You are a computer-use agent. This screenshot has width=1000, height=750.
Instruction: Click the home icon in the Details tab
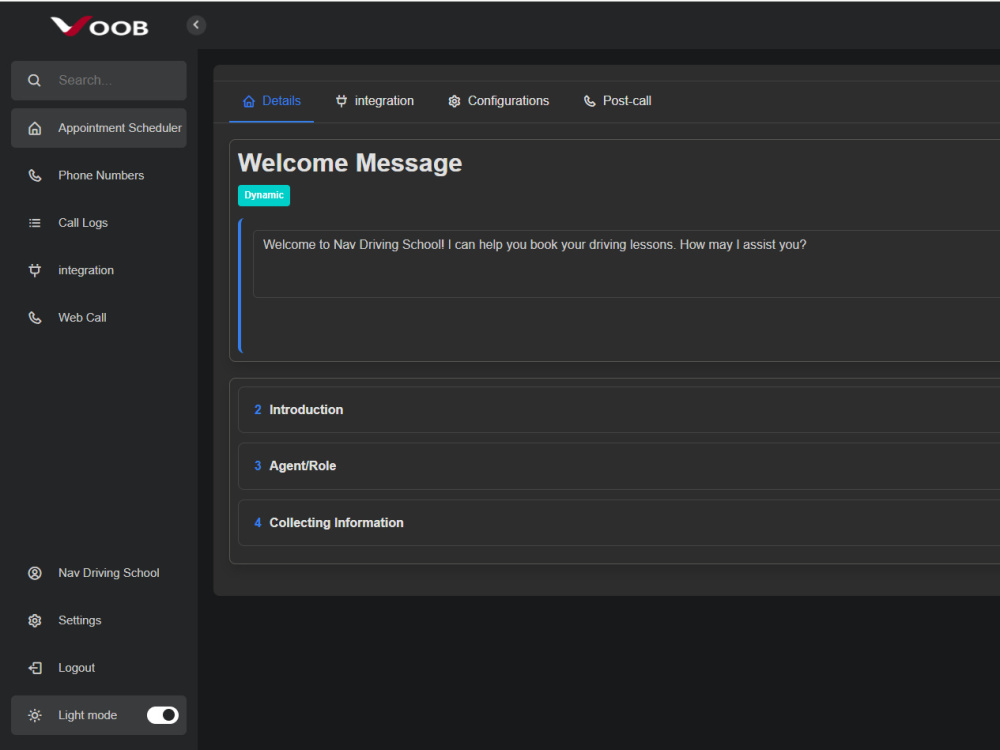[x=249, y=101]
